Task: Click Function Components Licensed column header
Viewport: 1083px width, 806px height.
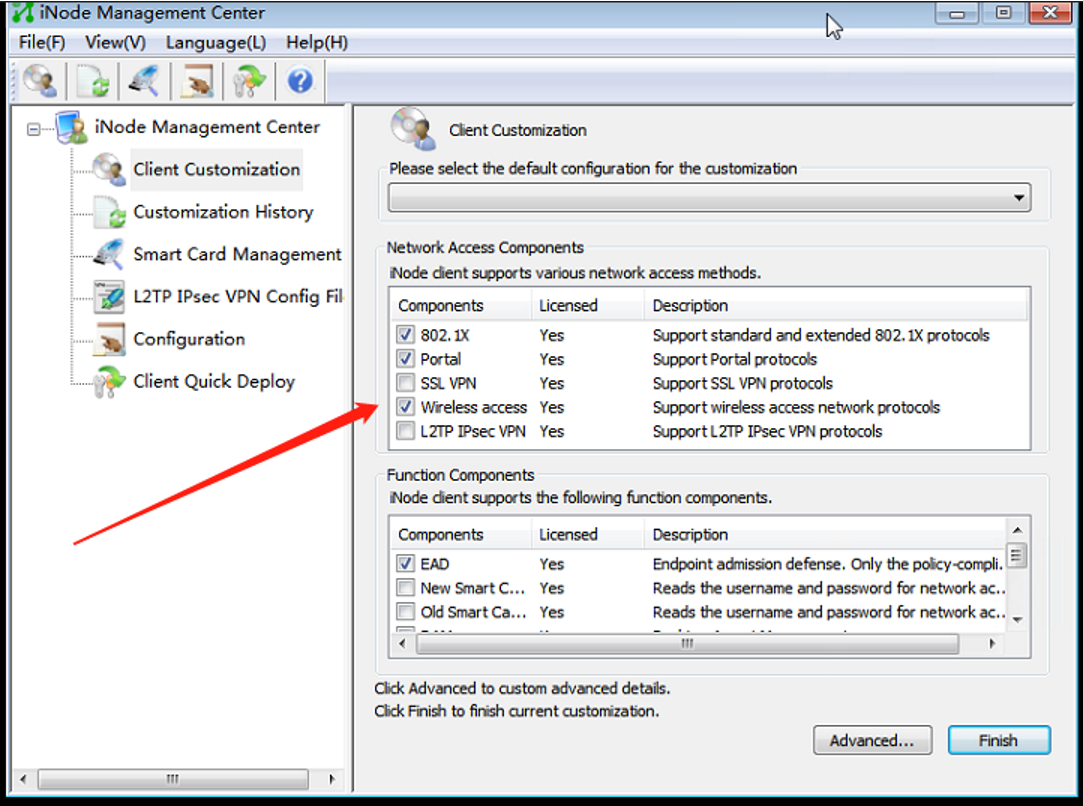Action: [587, 535]
